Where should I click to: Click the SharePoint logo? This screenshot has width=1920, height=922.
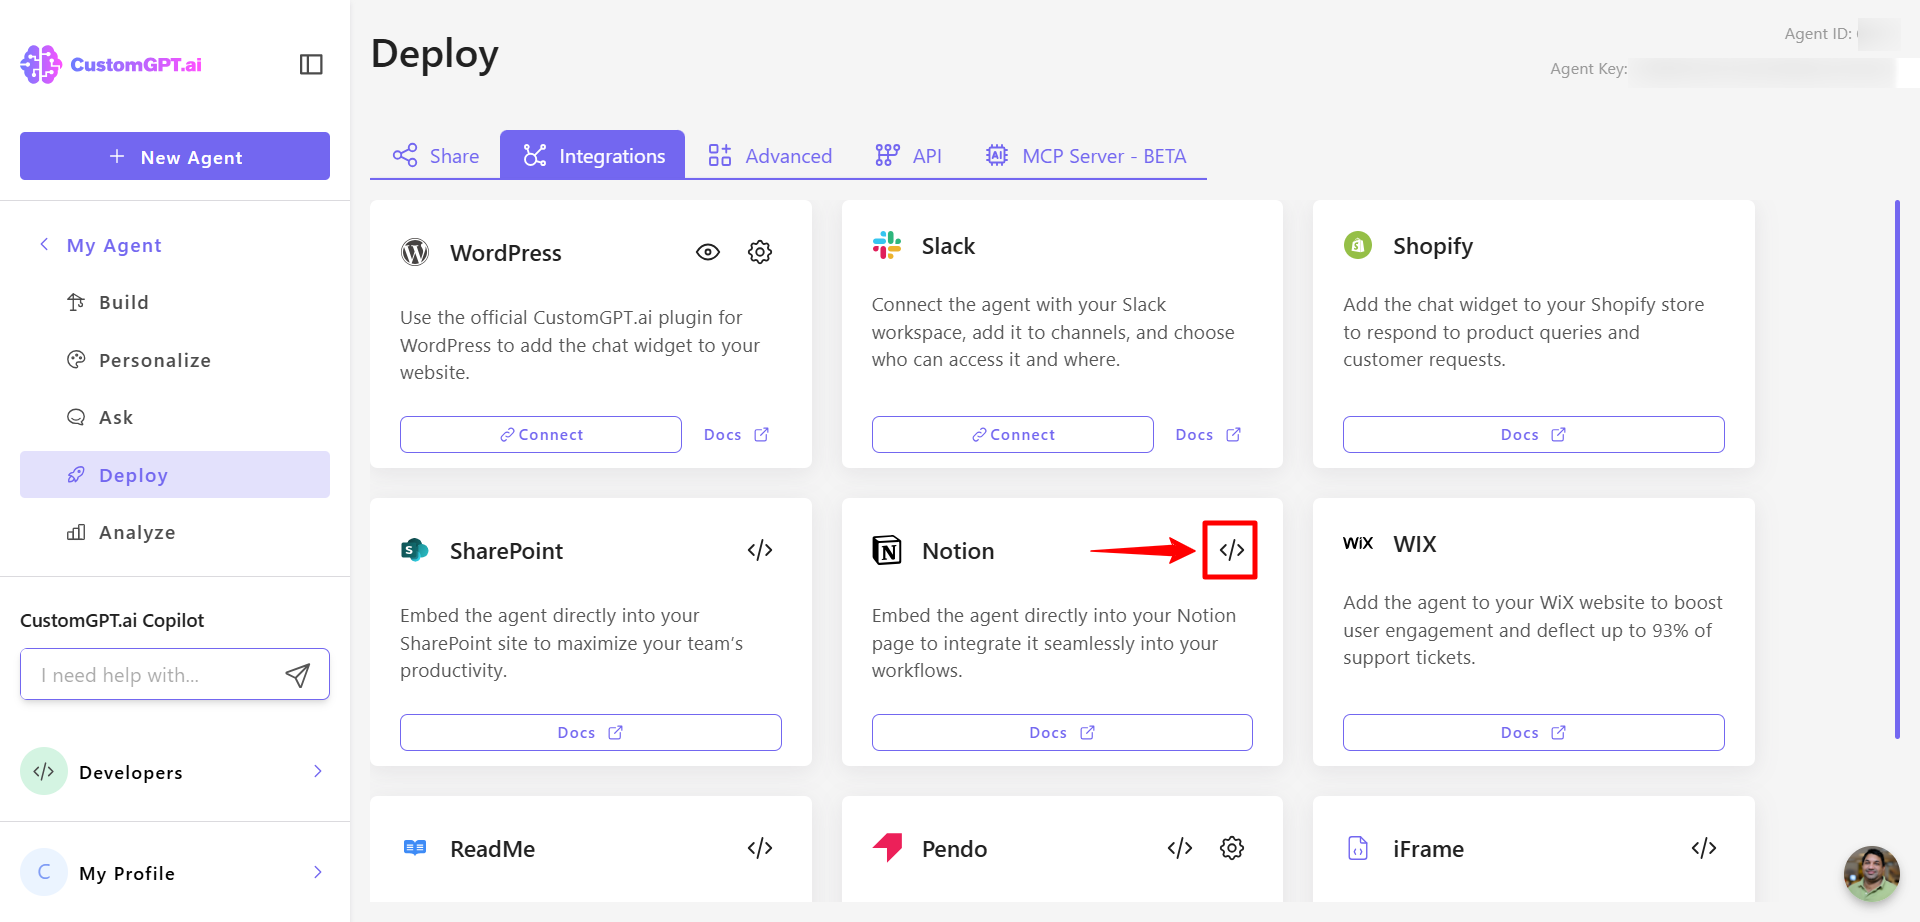(x=415, y=550)
